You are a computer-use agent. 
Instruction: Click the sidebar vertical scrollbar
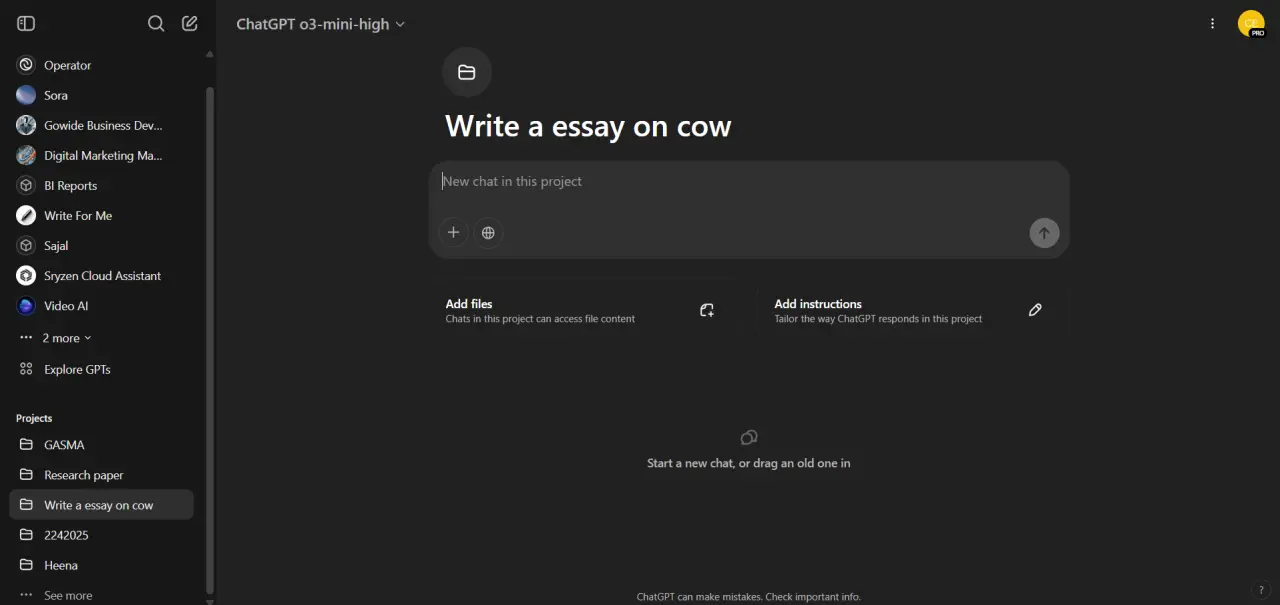(210, 340)
